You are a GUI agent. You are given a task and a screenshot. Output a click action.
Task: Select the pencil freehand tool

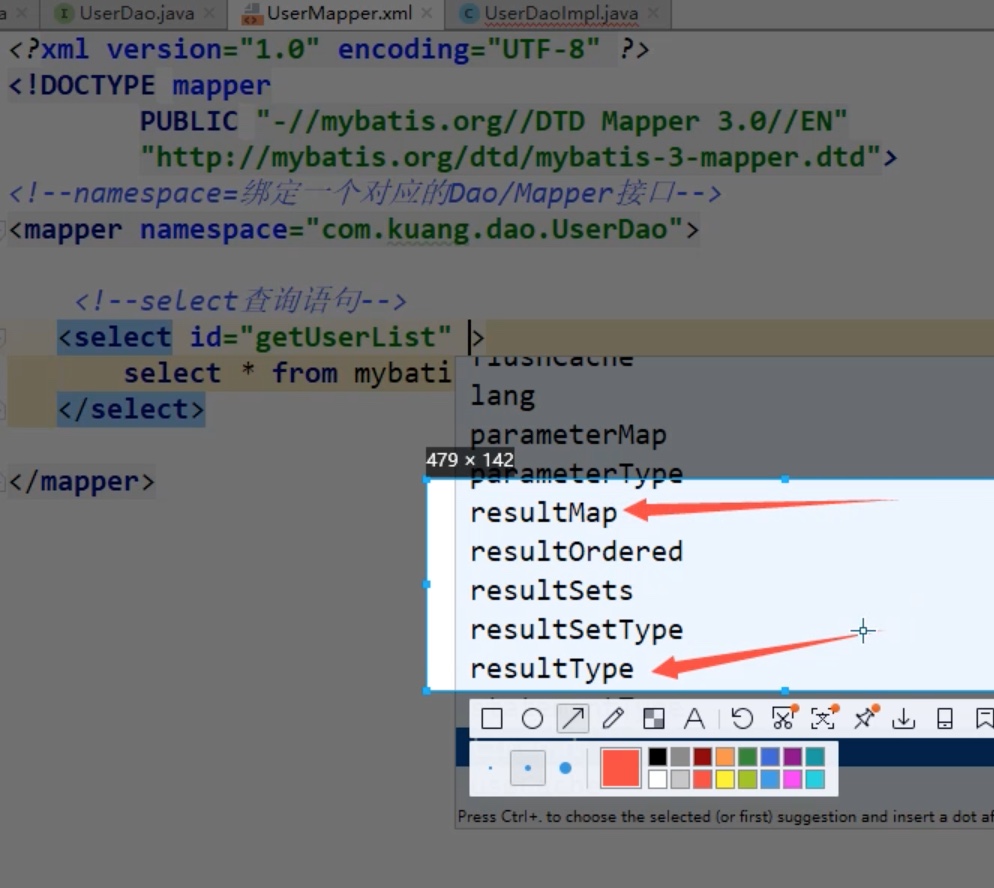[x=613, y=718]
